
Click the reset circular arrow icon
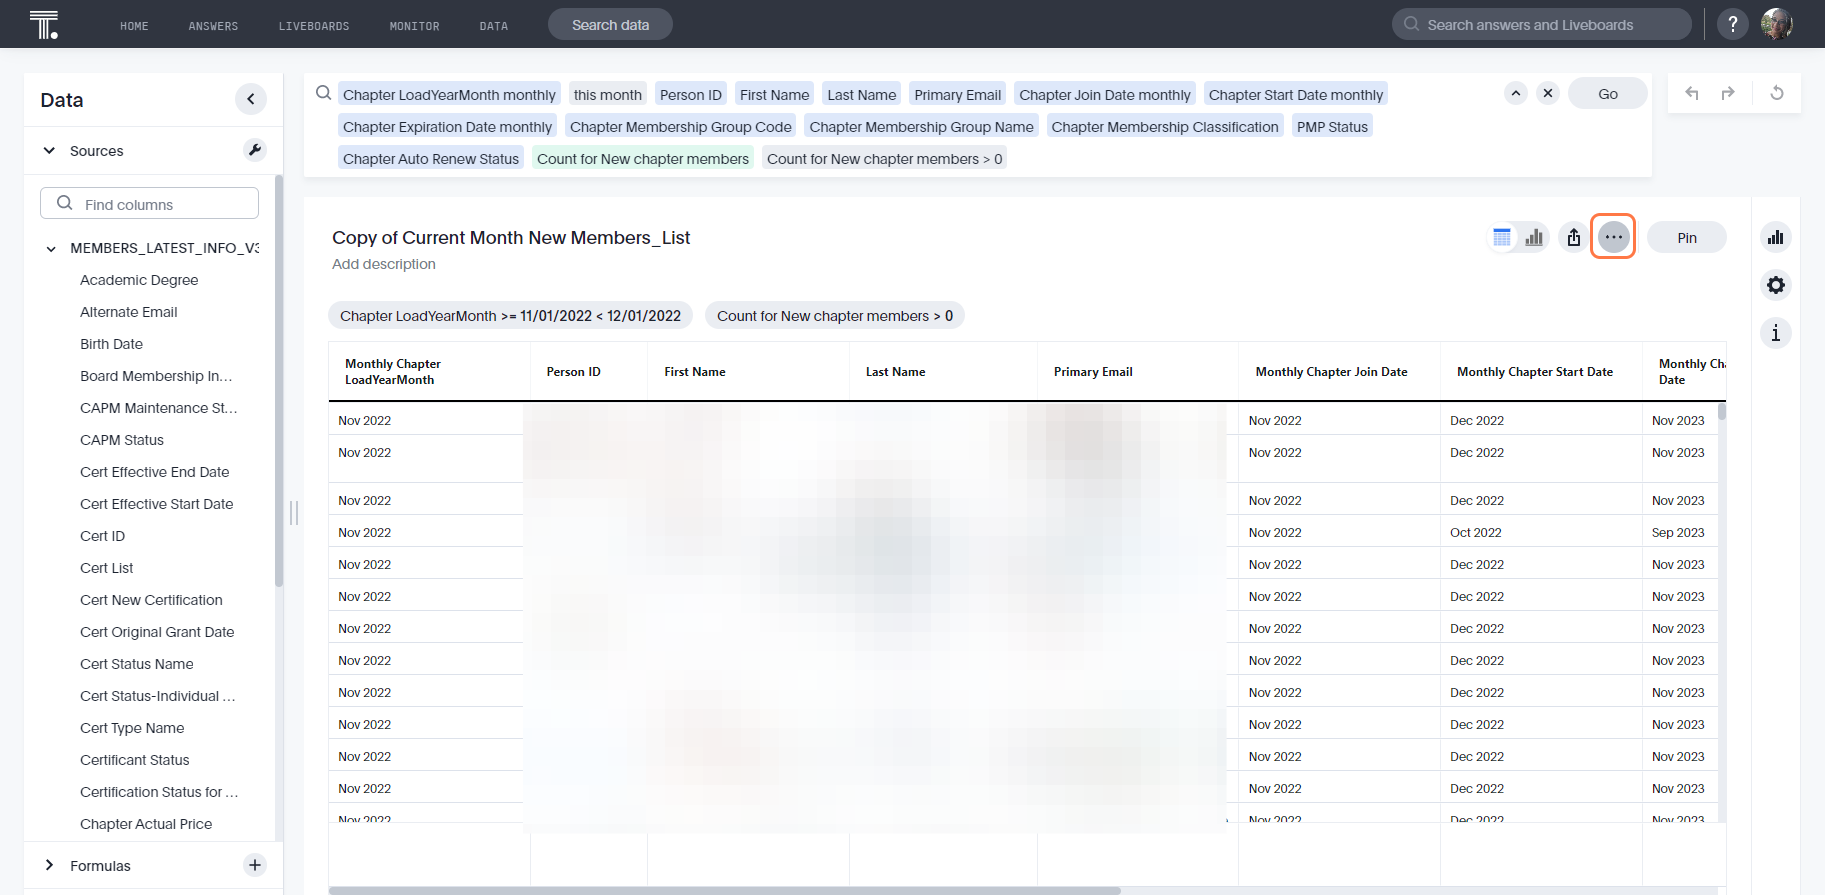click(x=1777, y=93)
